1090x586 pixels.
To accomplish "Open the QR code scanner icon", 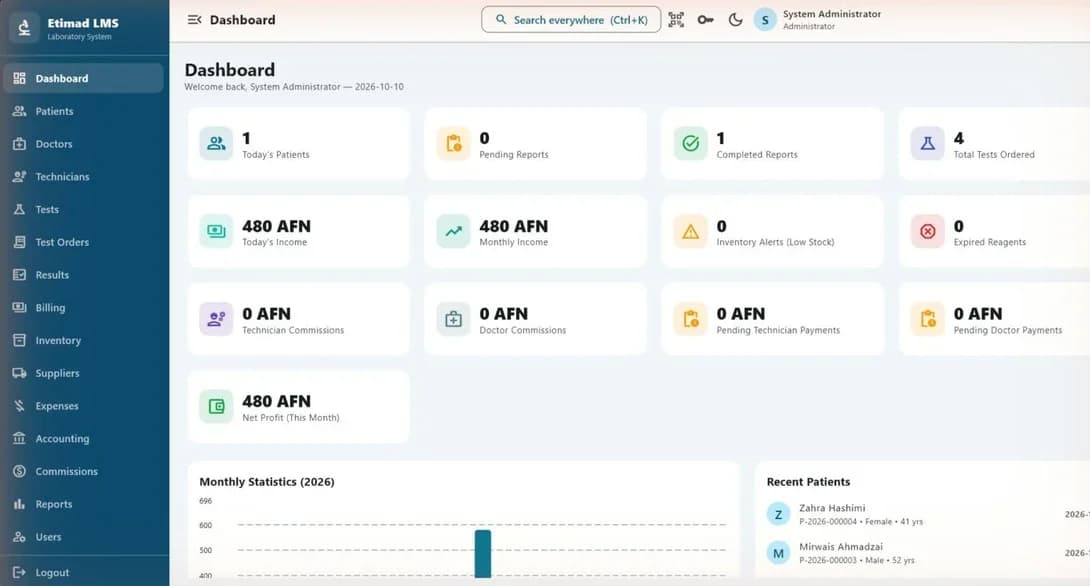I will 676,20.
